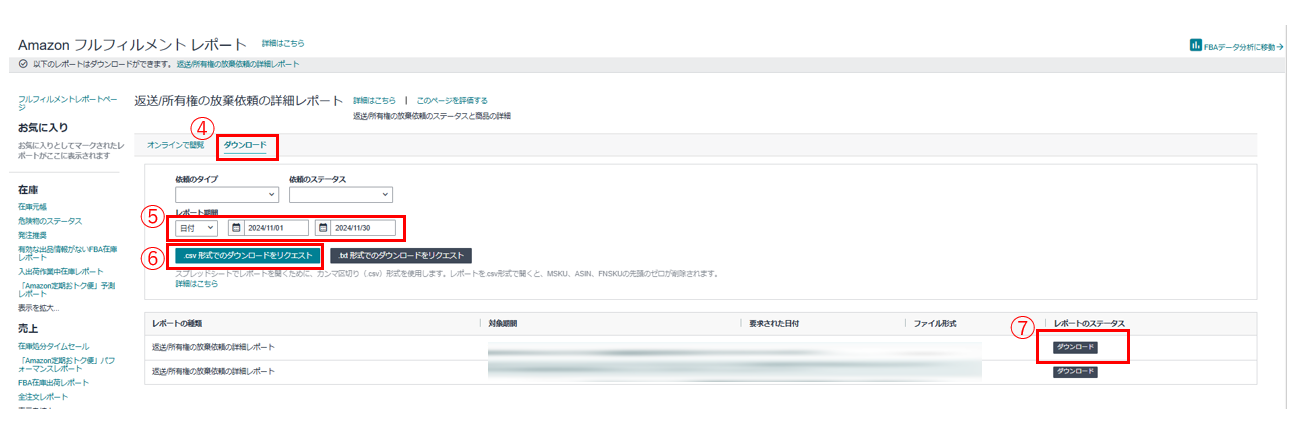The width and height of the screenshot is (1293, 424).
Task: Click ダウンロード button in first report row
Action: tap(1075, 347)
